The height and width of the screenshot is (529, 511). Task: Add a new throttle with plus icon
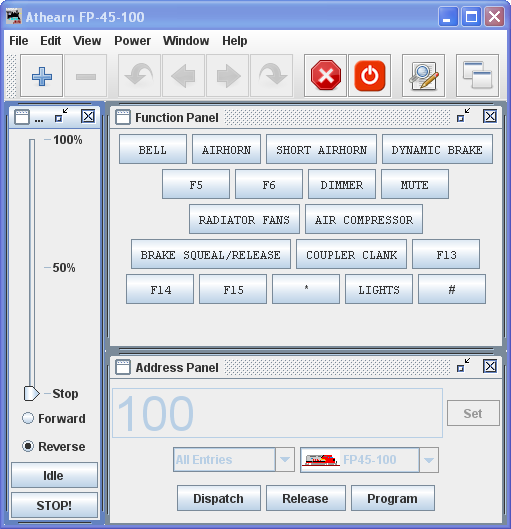(x=41, y=76)
